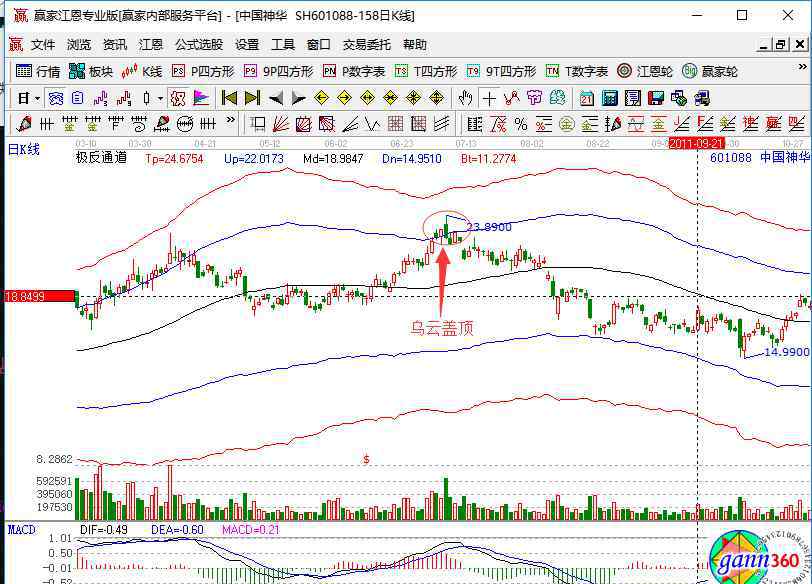The image size is (812, 584).
Task: Click the candlestick chart type icon
Action: (147, 98)
